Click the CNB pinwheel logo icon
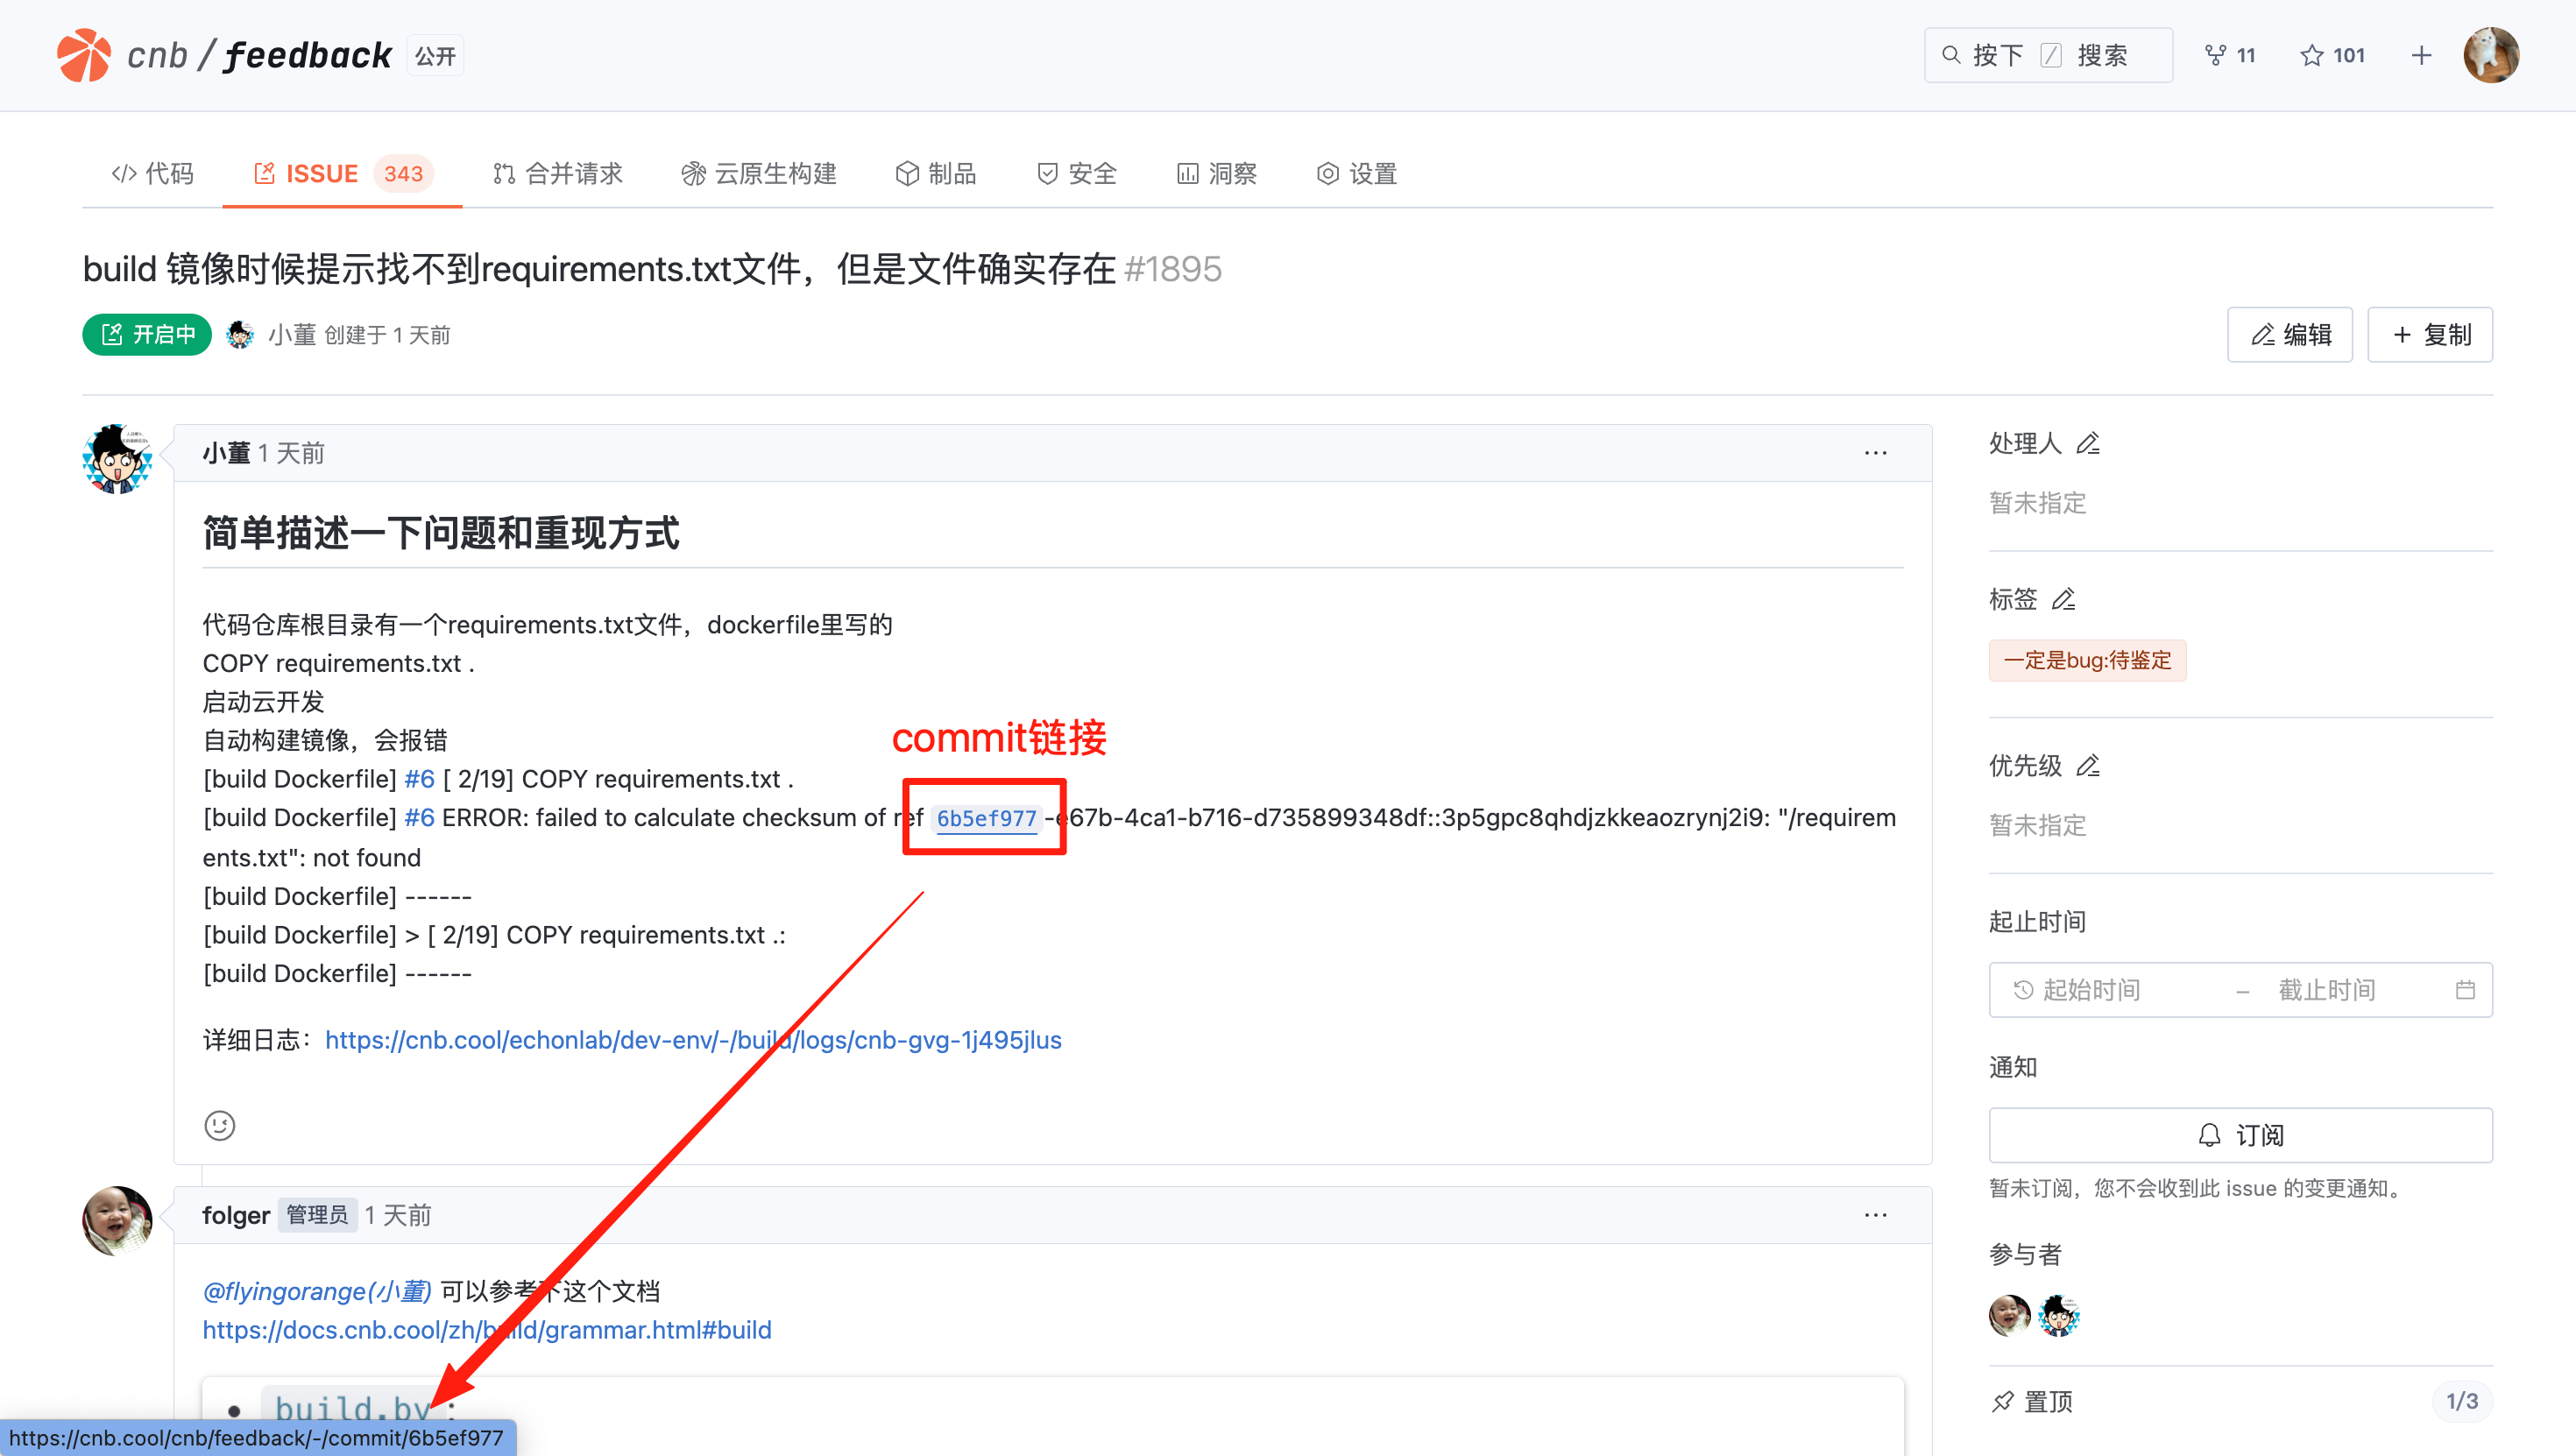The image size is (2576, 1456). (x=84, y=55)
